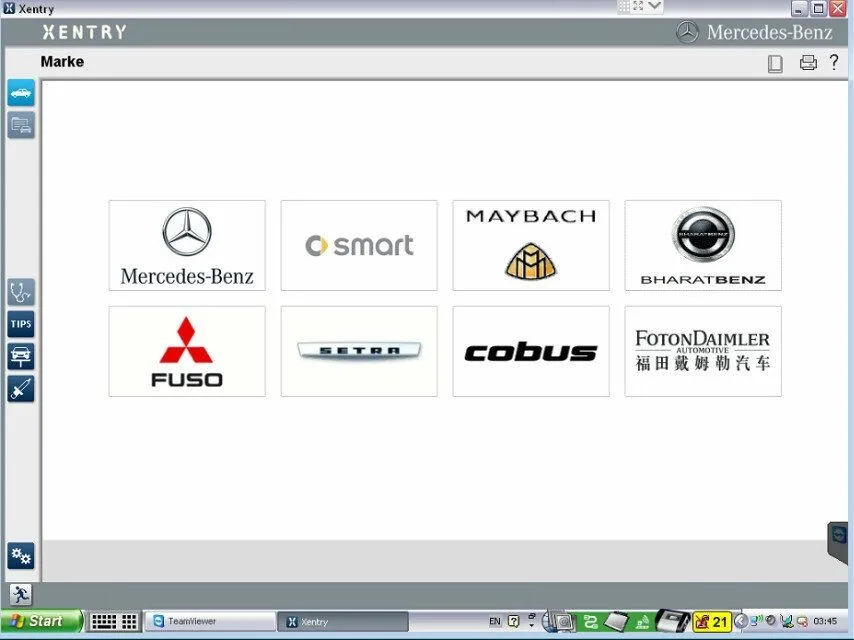Open the dark side tab on the right edge
The height and width of the screenshot is (640, 854).
(839, 542)
